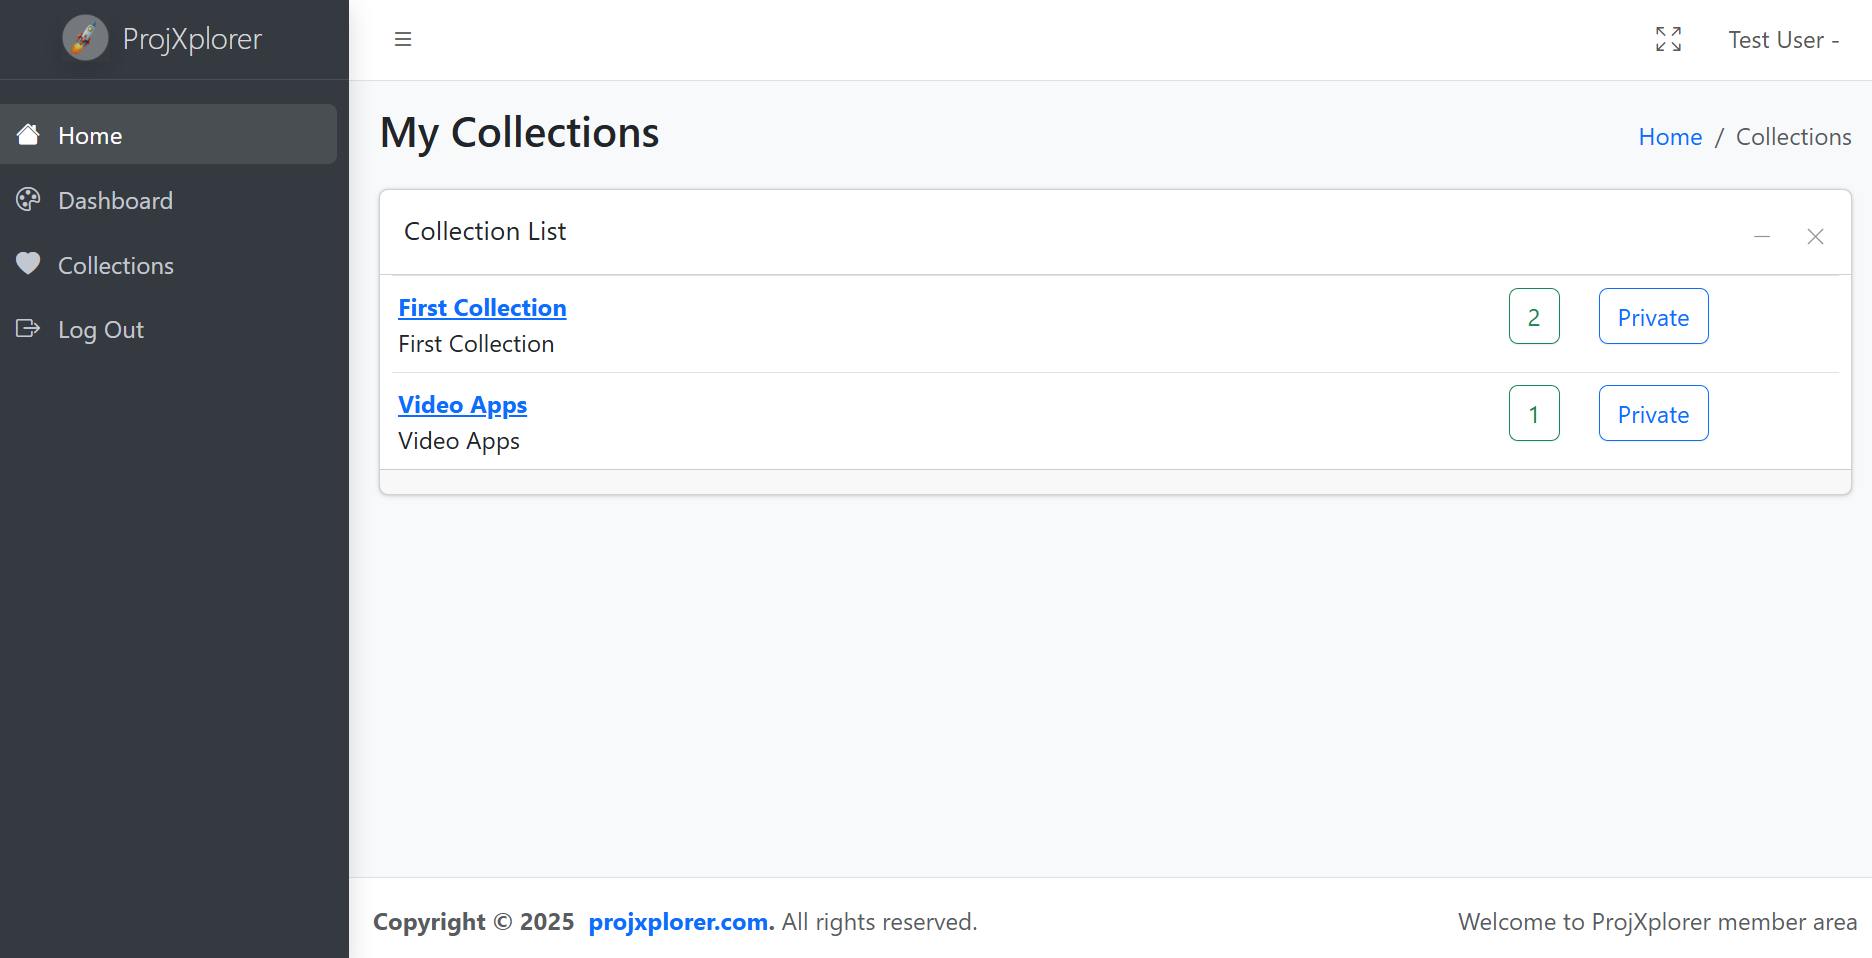Toggle Private status of First Collection

pyautogui.click(x=1653, y=316)
